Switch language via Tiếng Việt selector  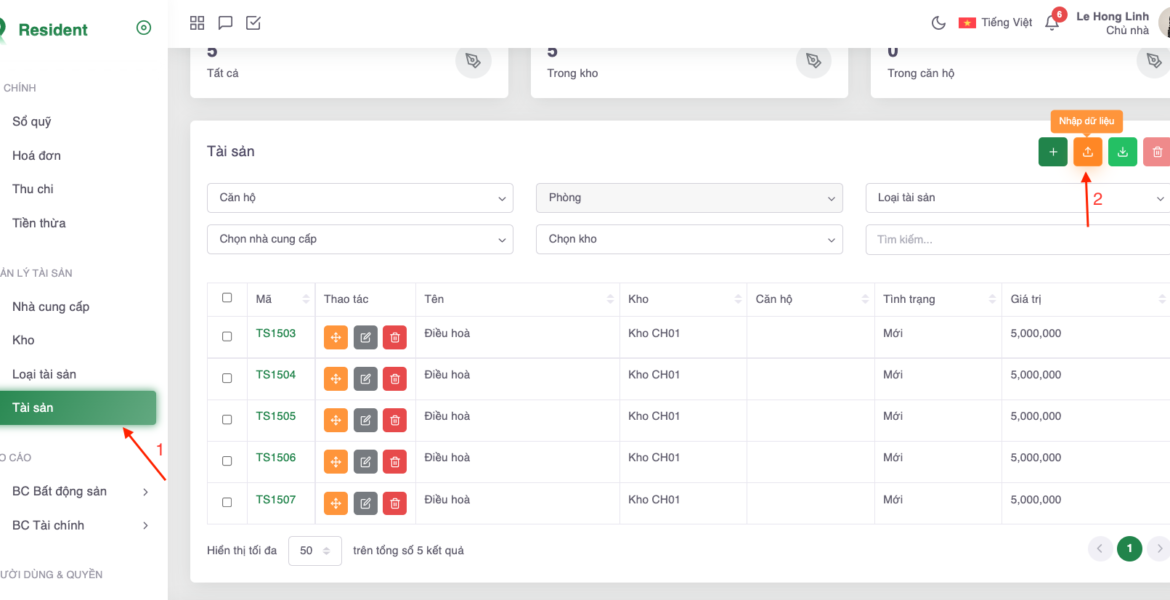(995, 23)
